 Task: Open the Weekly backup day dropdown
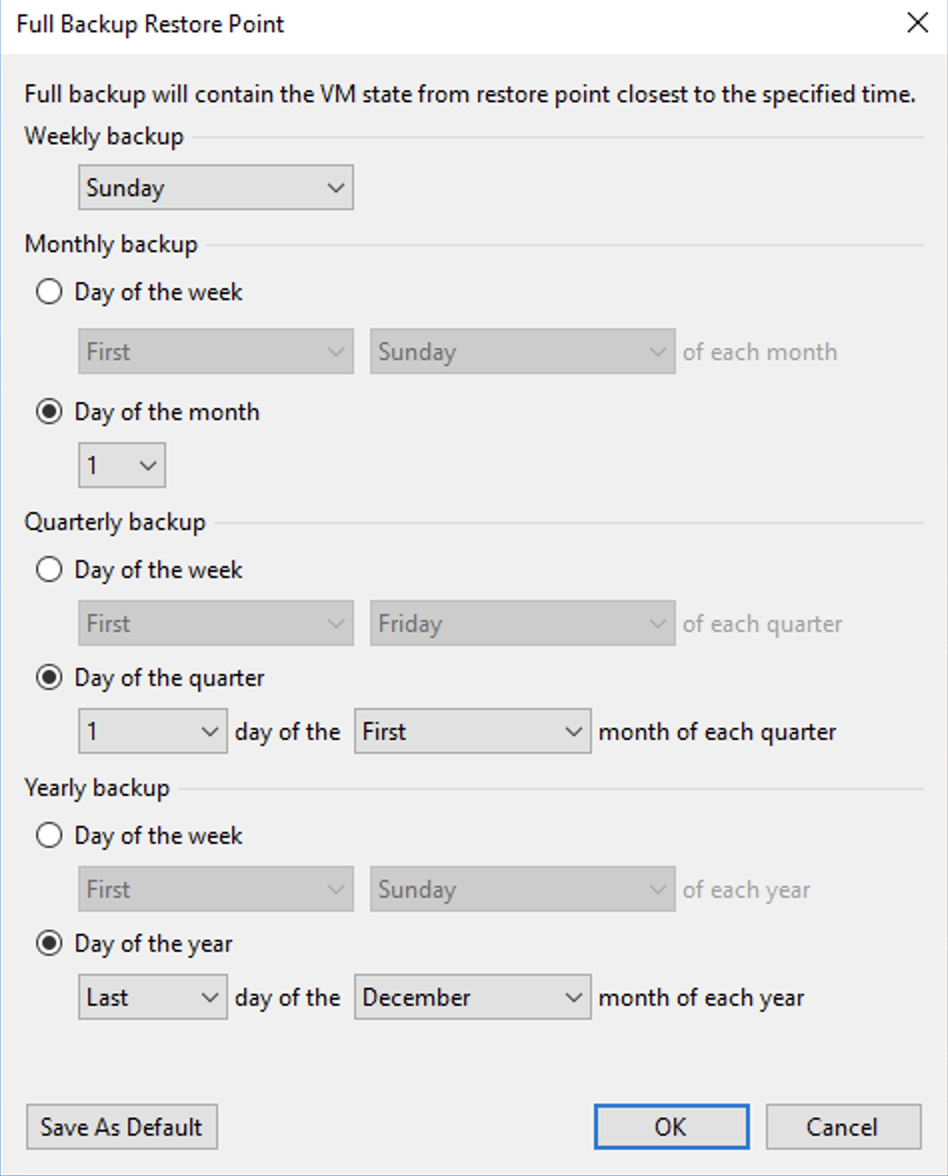pyautogui.click(x=216, y=188)
